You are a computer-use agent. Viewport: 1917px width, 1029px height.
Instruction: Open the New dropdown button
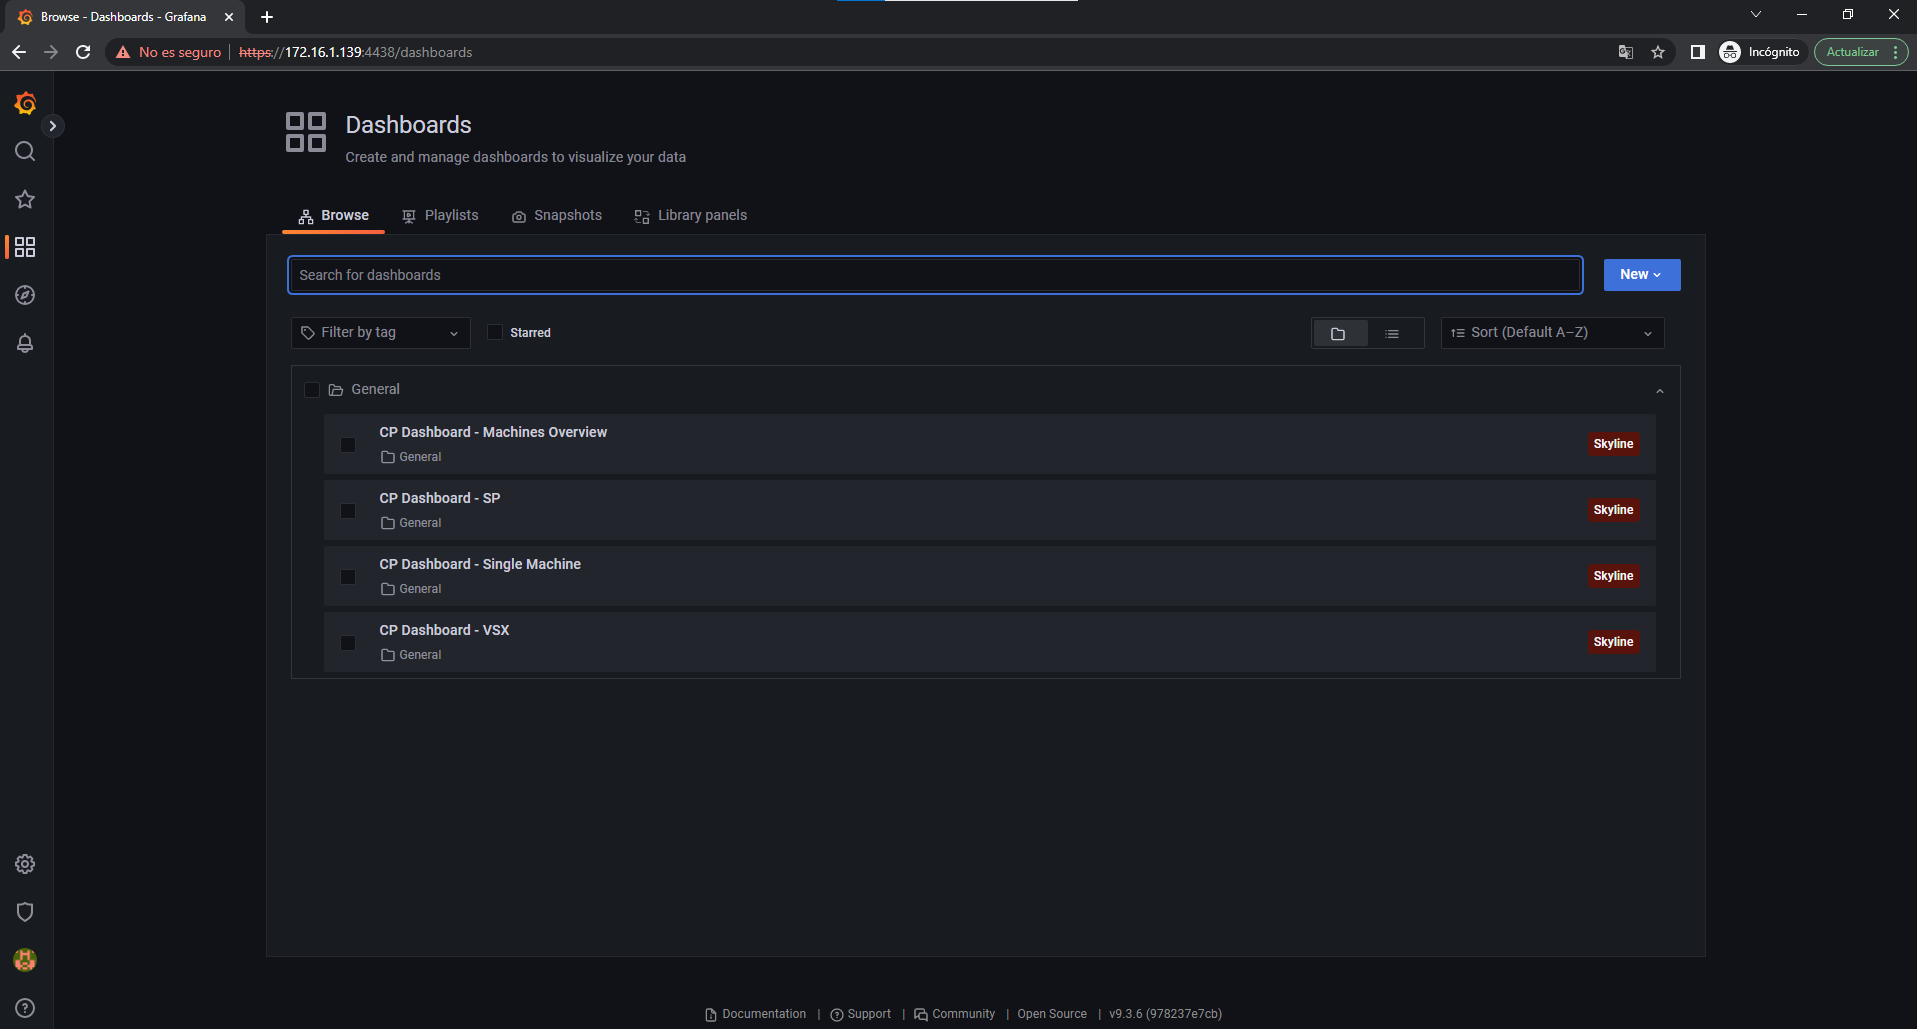tap(1642, 275)
